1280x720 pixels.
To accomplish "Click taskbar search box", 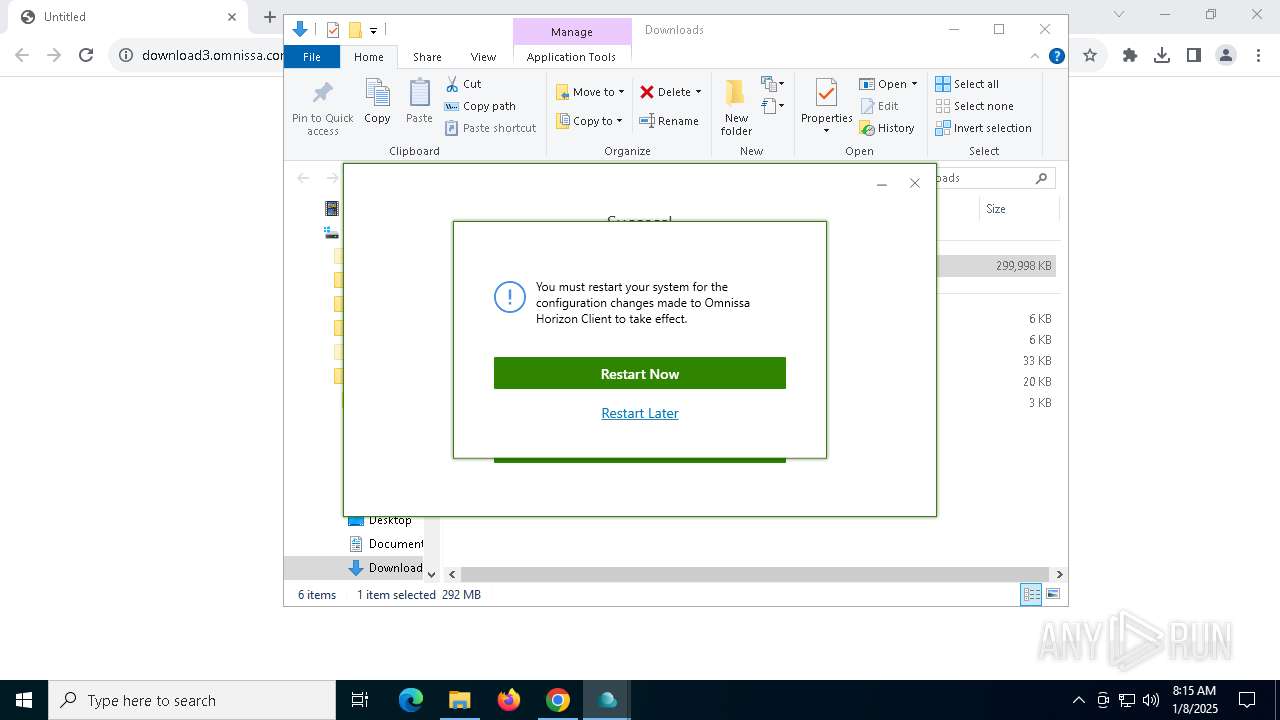I will (192, 700).
